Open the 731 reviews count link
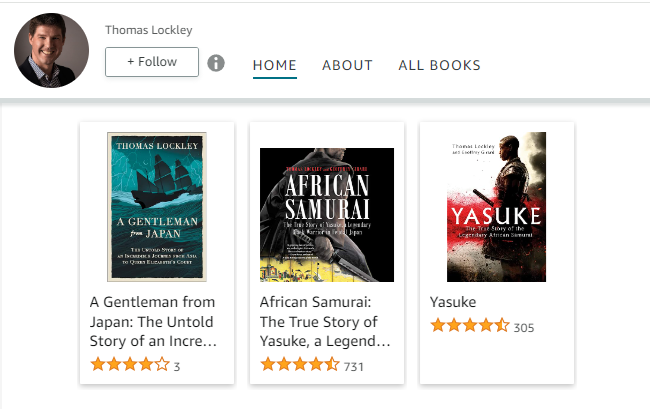The height and width of the screenshot is (409, 650). coord(353,367)
